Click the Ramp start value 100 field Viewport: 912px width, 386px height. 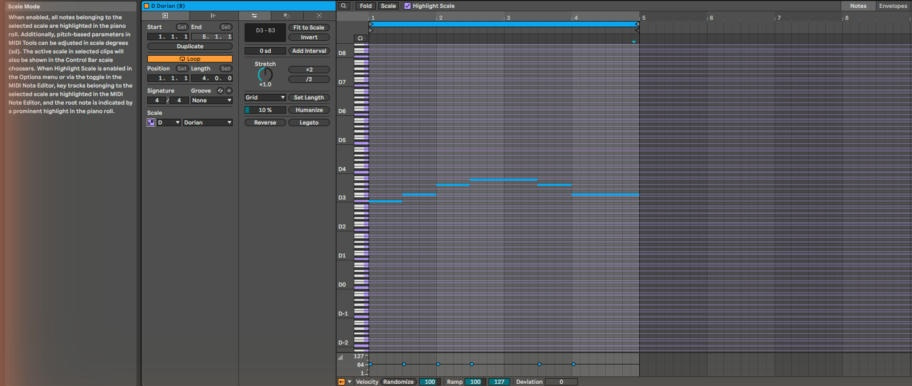tap(474, 382)
